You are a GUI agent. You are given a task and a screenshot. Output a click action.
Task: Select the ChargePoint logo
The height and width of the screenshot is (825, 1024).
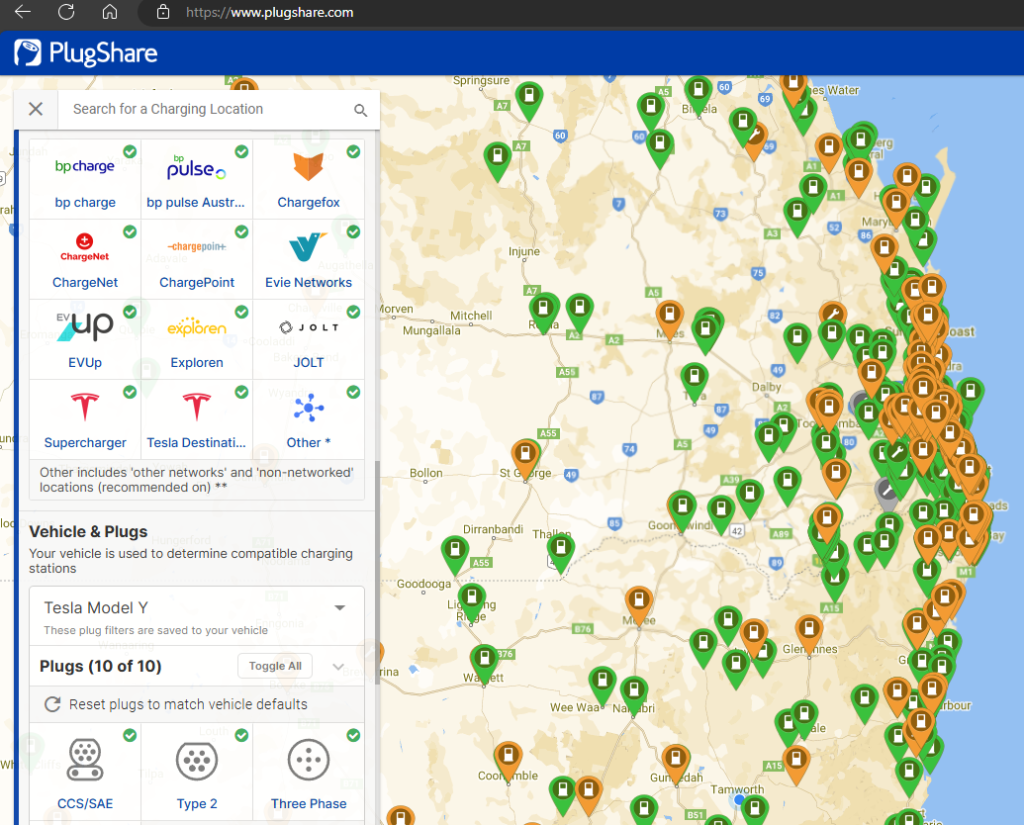197,247
